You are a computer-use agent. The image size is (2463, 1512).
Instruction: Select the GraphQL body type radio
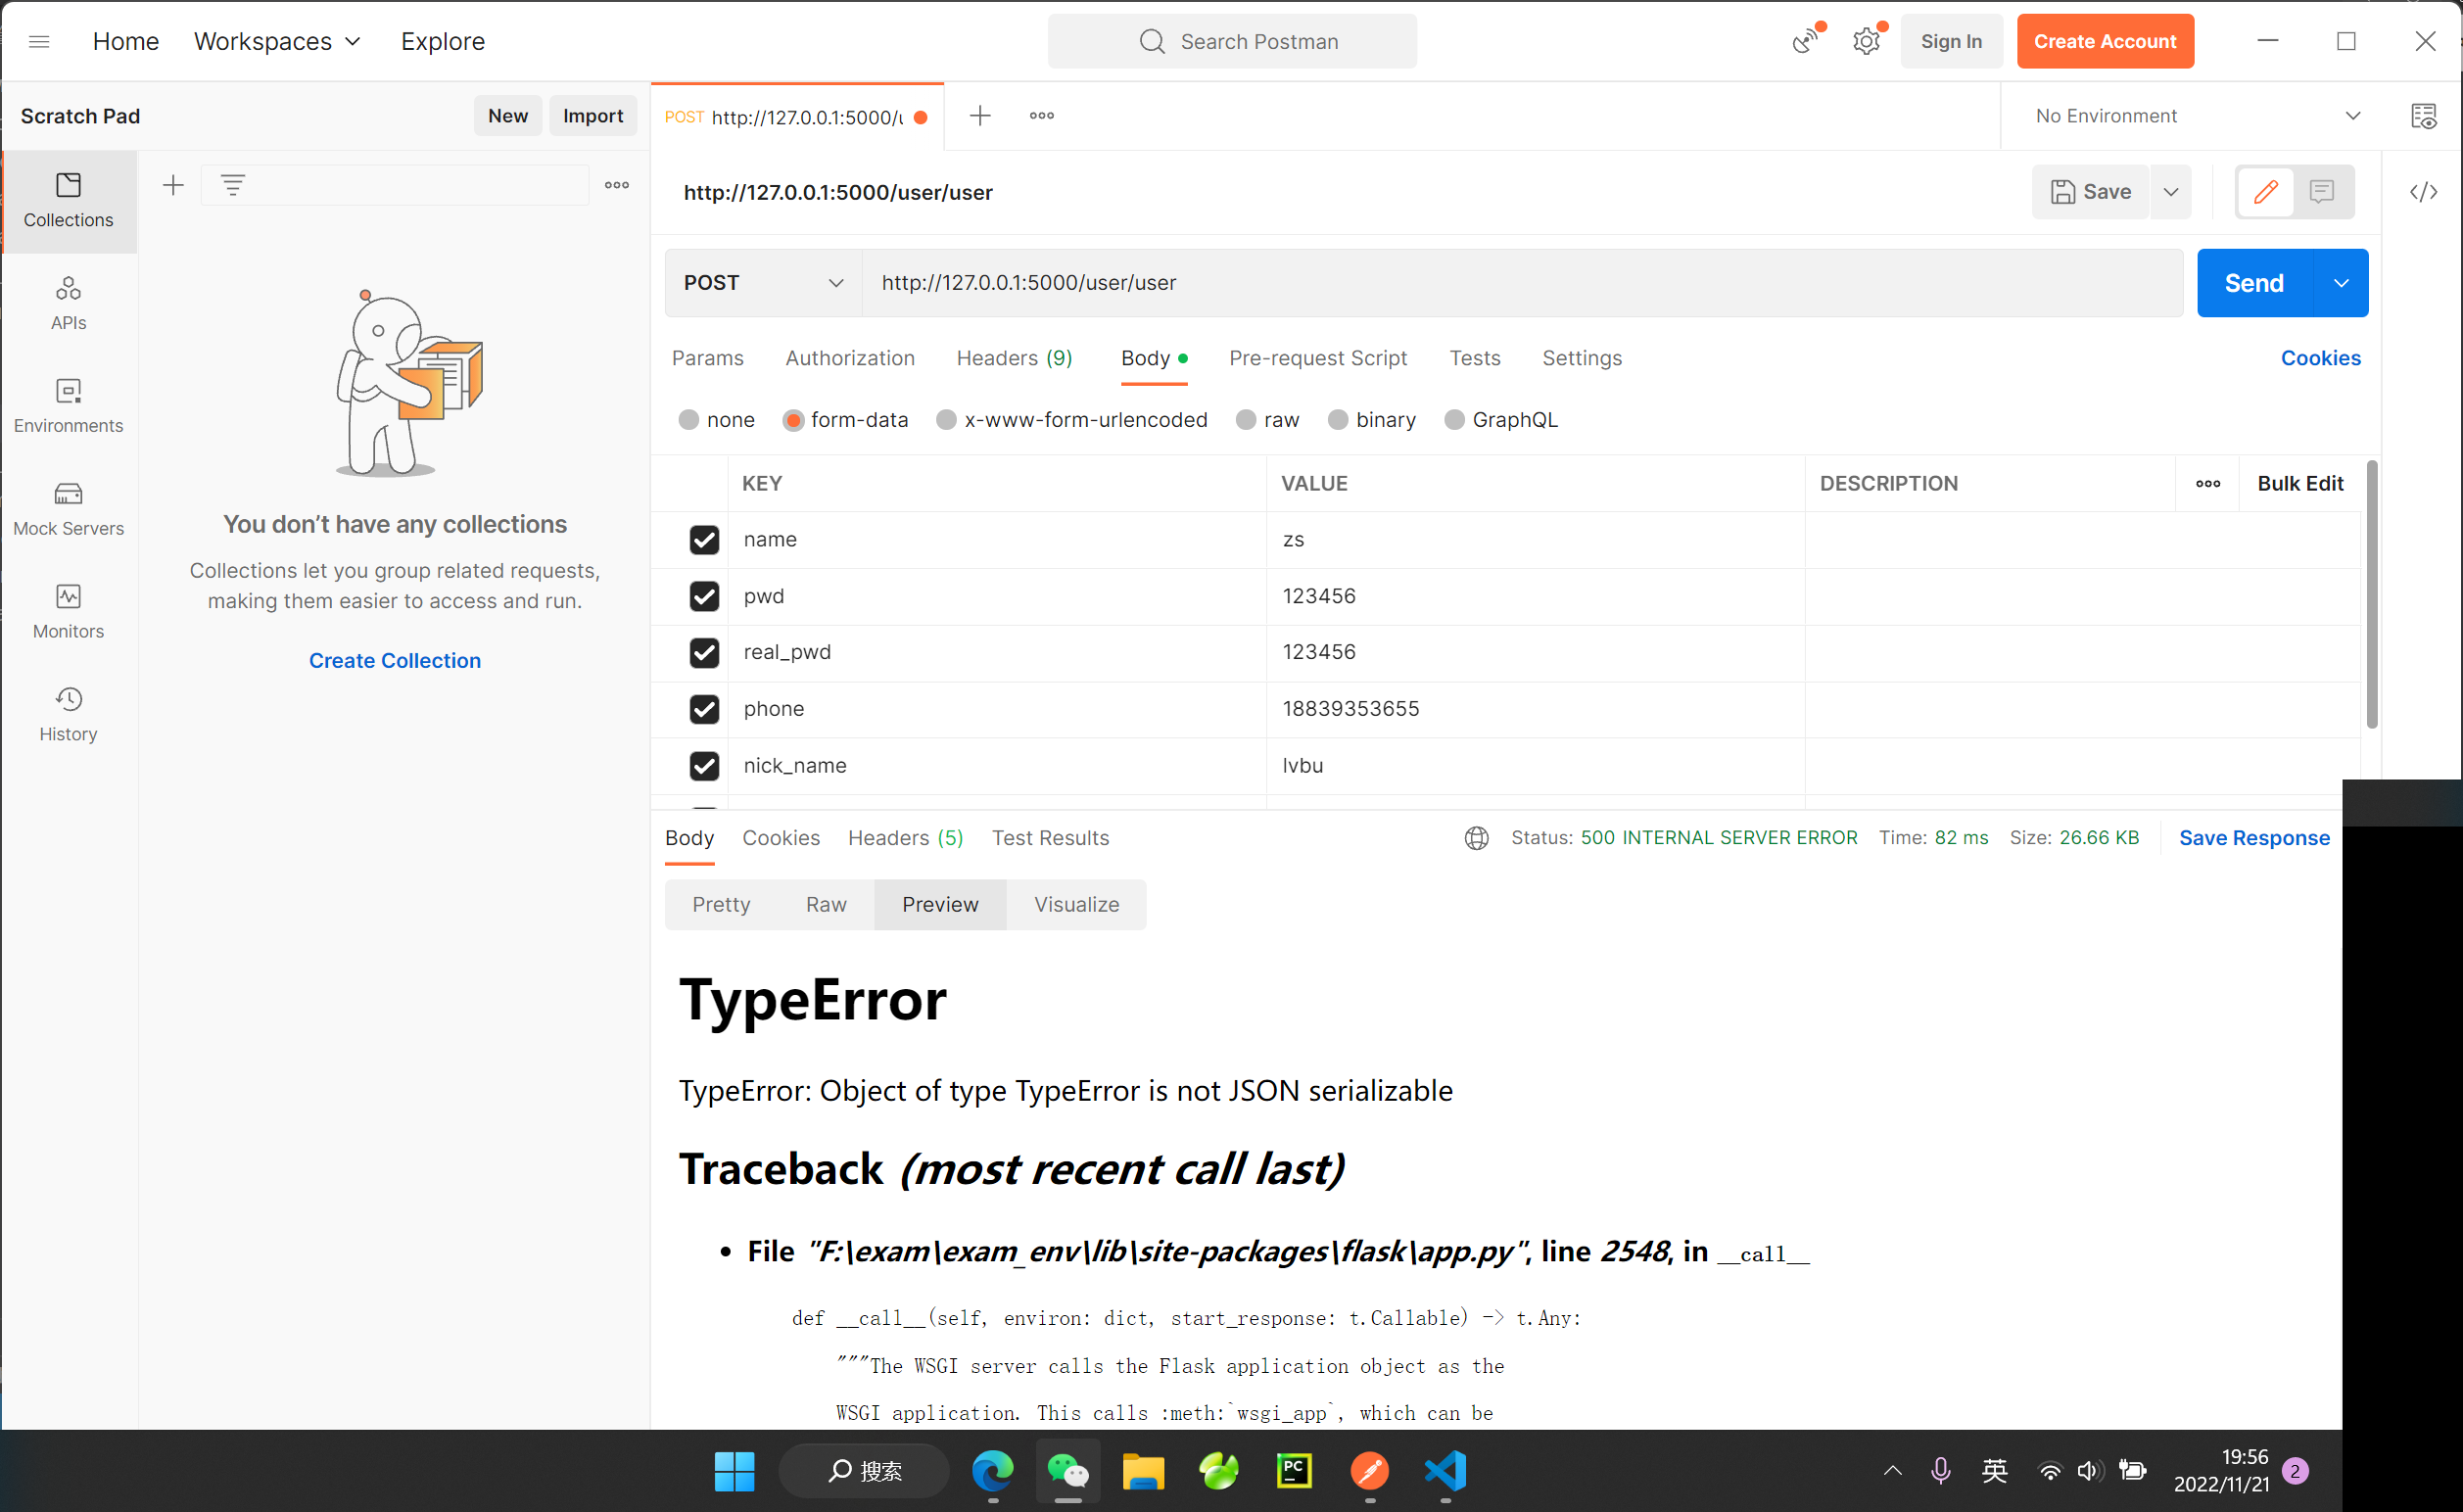click(1454, 420)
